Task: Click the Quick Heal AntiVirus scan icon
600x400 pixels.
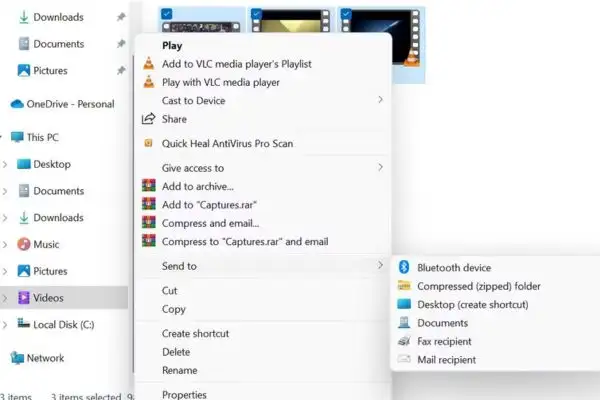Action: (148, 143)
